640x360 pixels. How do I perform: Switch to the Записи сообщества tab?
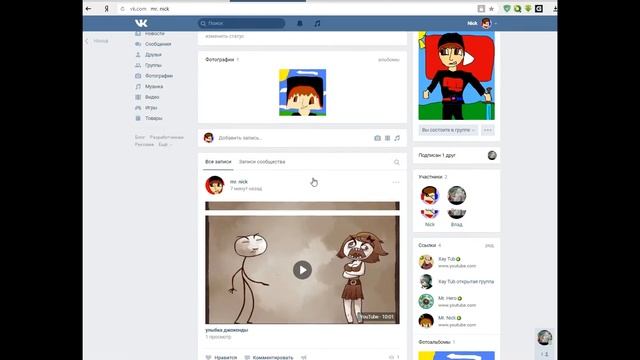[x=262, y=162]
